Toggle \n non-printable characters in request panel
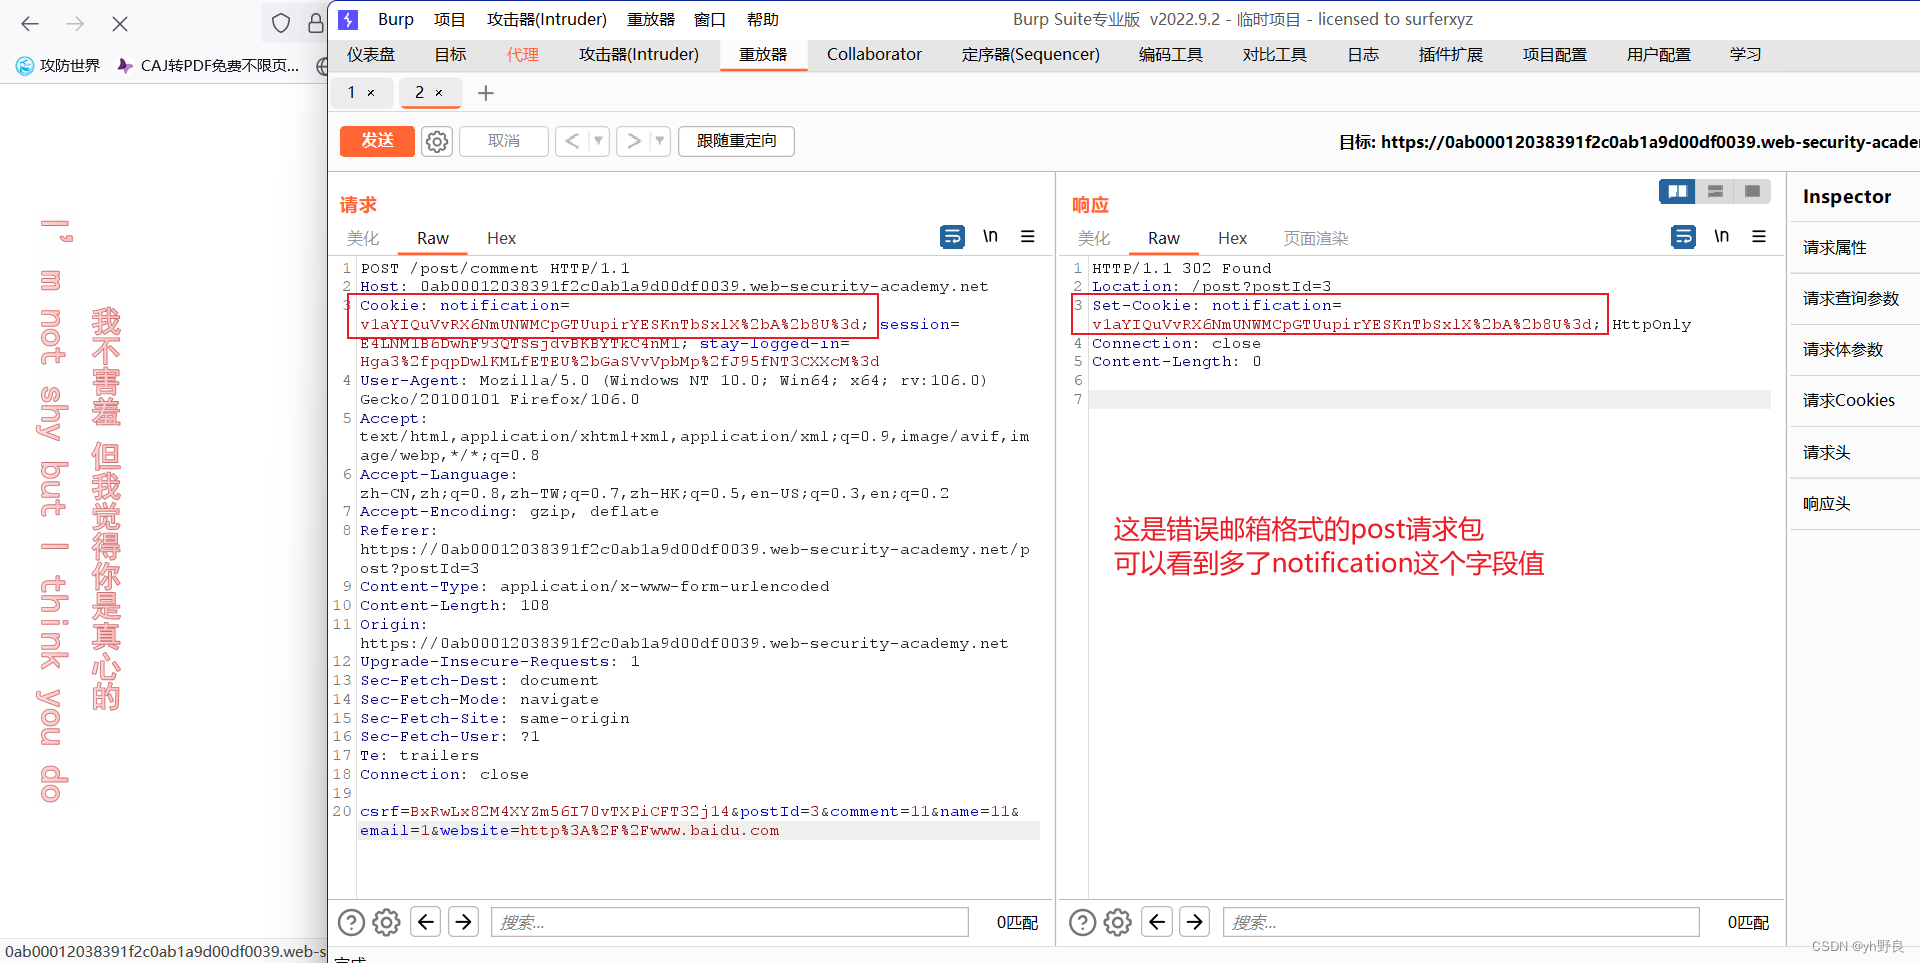 coord(990,236)
